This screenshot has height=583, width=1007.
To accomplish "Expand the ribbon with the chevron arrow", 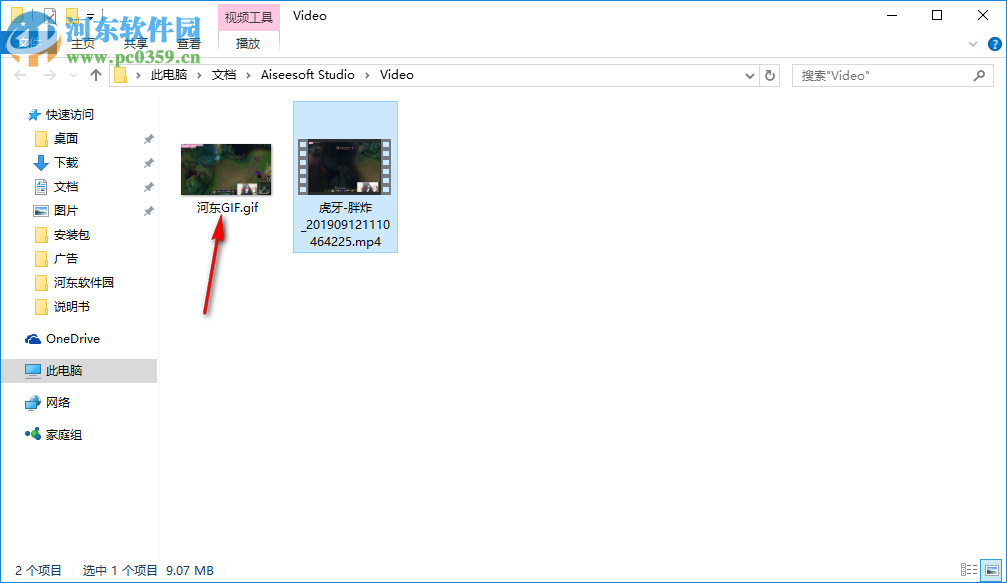I will (972, 44).
